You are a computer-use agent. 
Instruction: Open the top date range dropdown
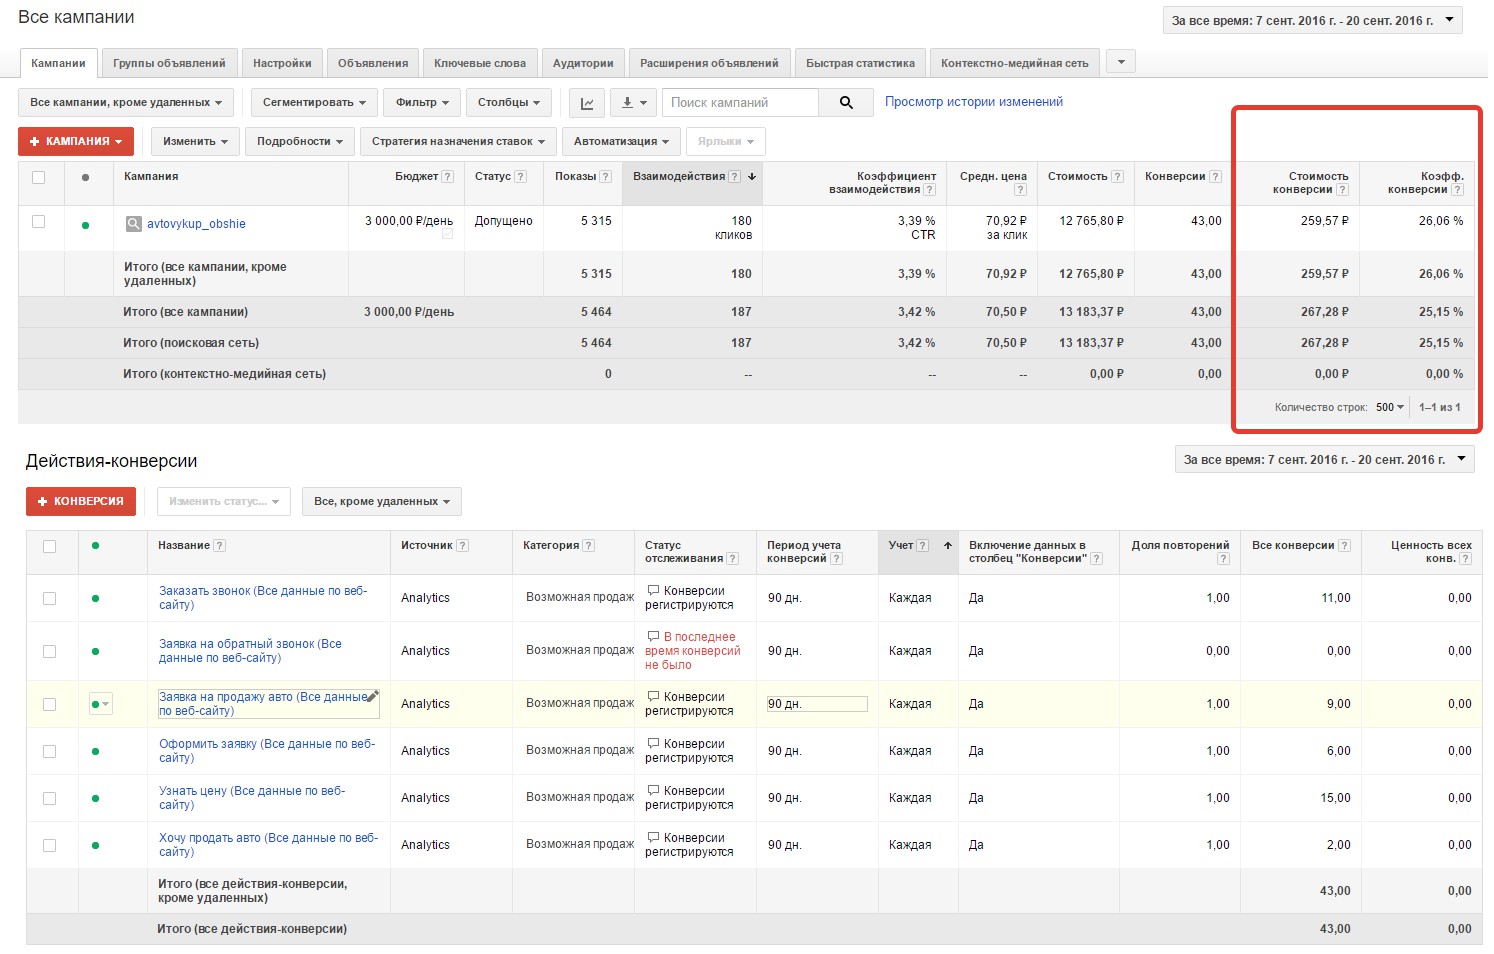pyautogui.click(x=1312, y=20)
